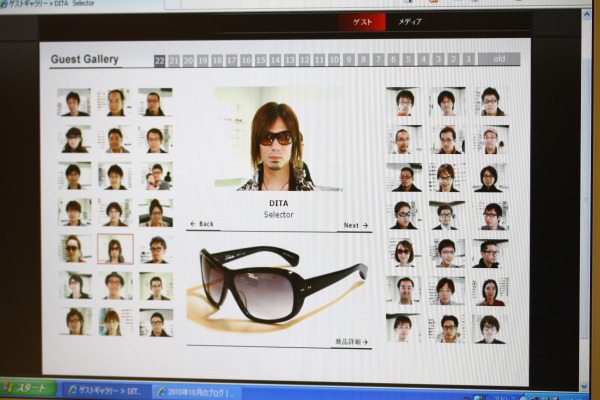Open gallery page 2
The height and width of the screenshot is (400, 600).
[x=453, y=59]
